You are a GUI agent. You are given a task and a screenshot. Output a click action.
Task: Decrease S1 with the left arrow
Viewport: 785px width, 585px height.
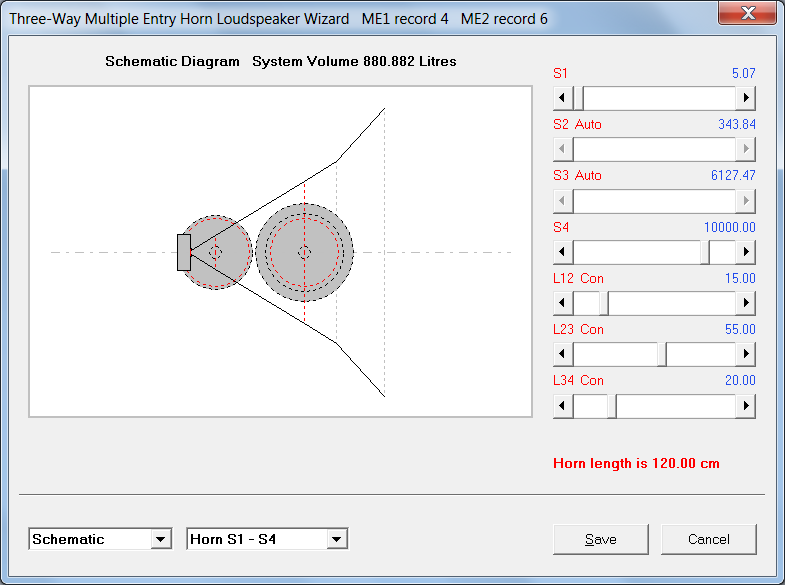click(x=563, y=98)
